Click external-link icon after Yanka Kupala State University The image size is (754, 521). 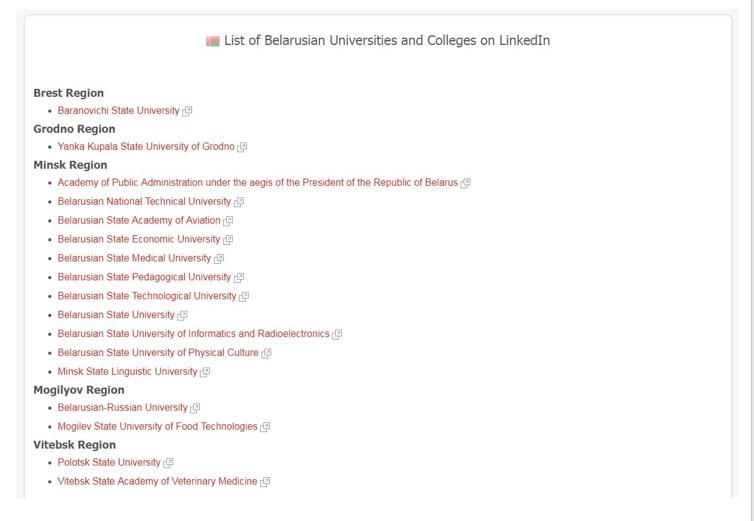[x=242, y=147]
